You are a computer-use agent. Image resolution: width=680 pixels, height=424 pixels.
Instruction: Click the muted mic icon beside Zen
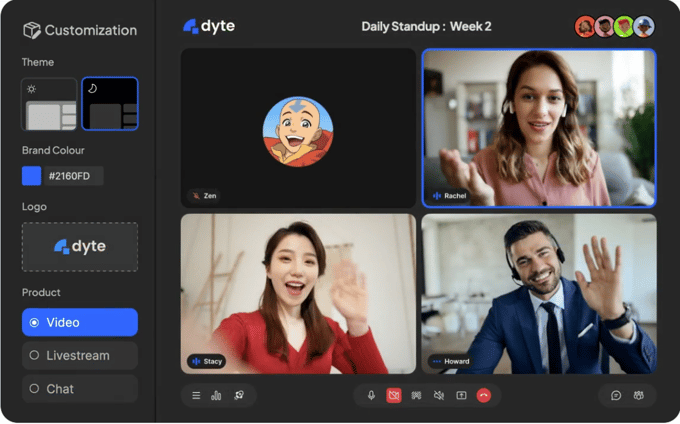pos(196,196)
